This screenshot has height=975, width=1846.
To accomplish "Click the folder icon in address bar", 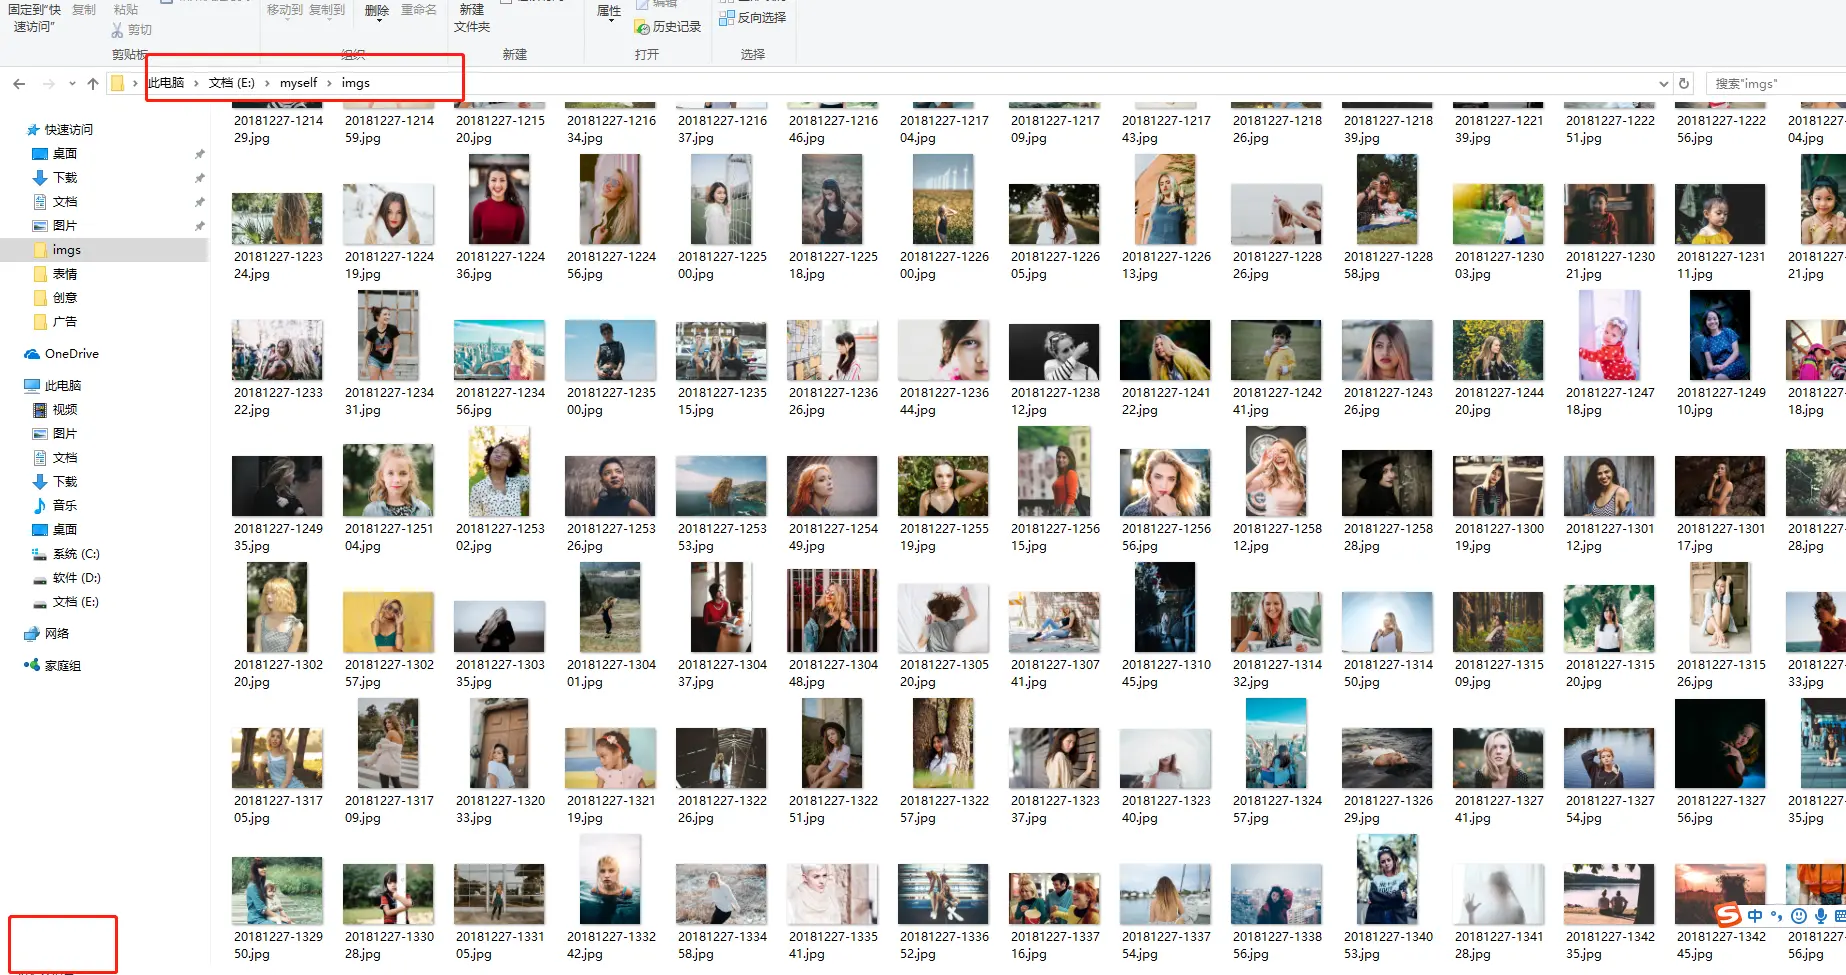I will click(x=117, y=83).
